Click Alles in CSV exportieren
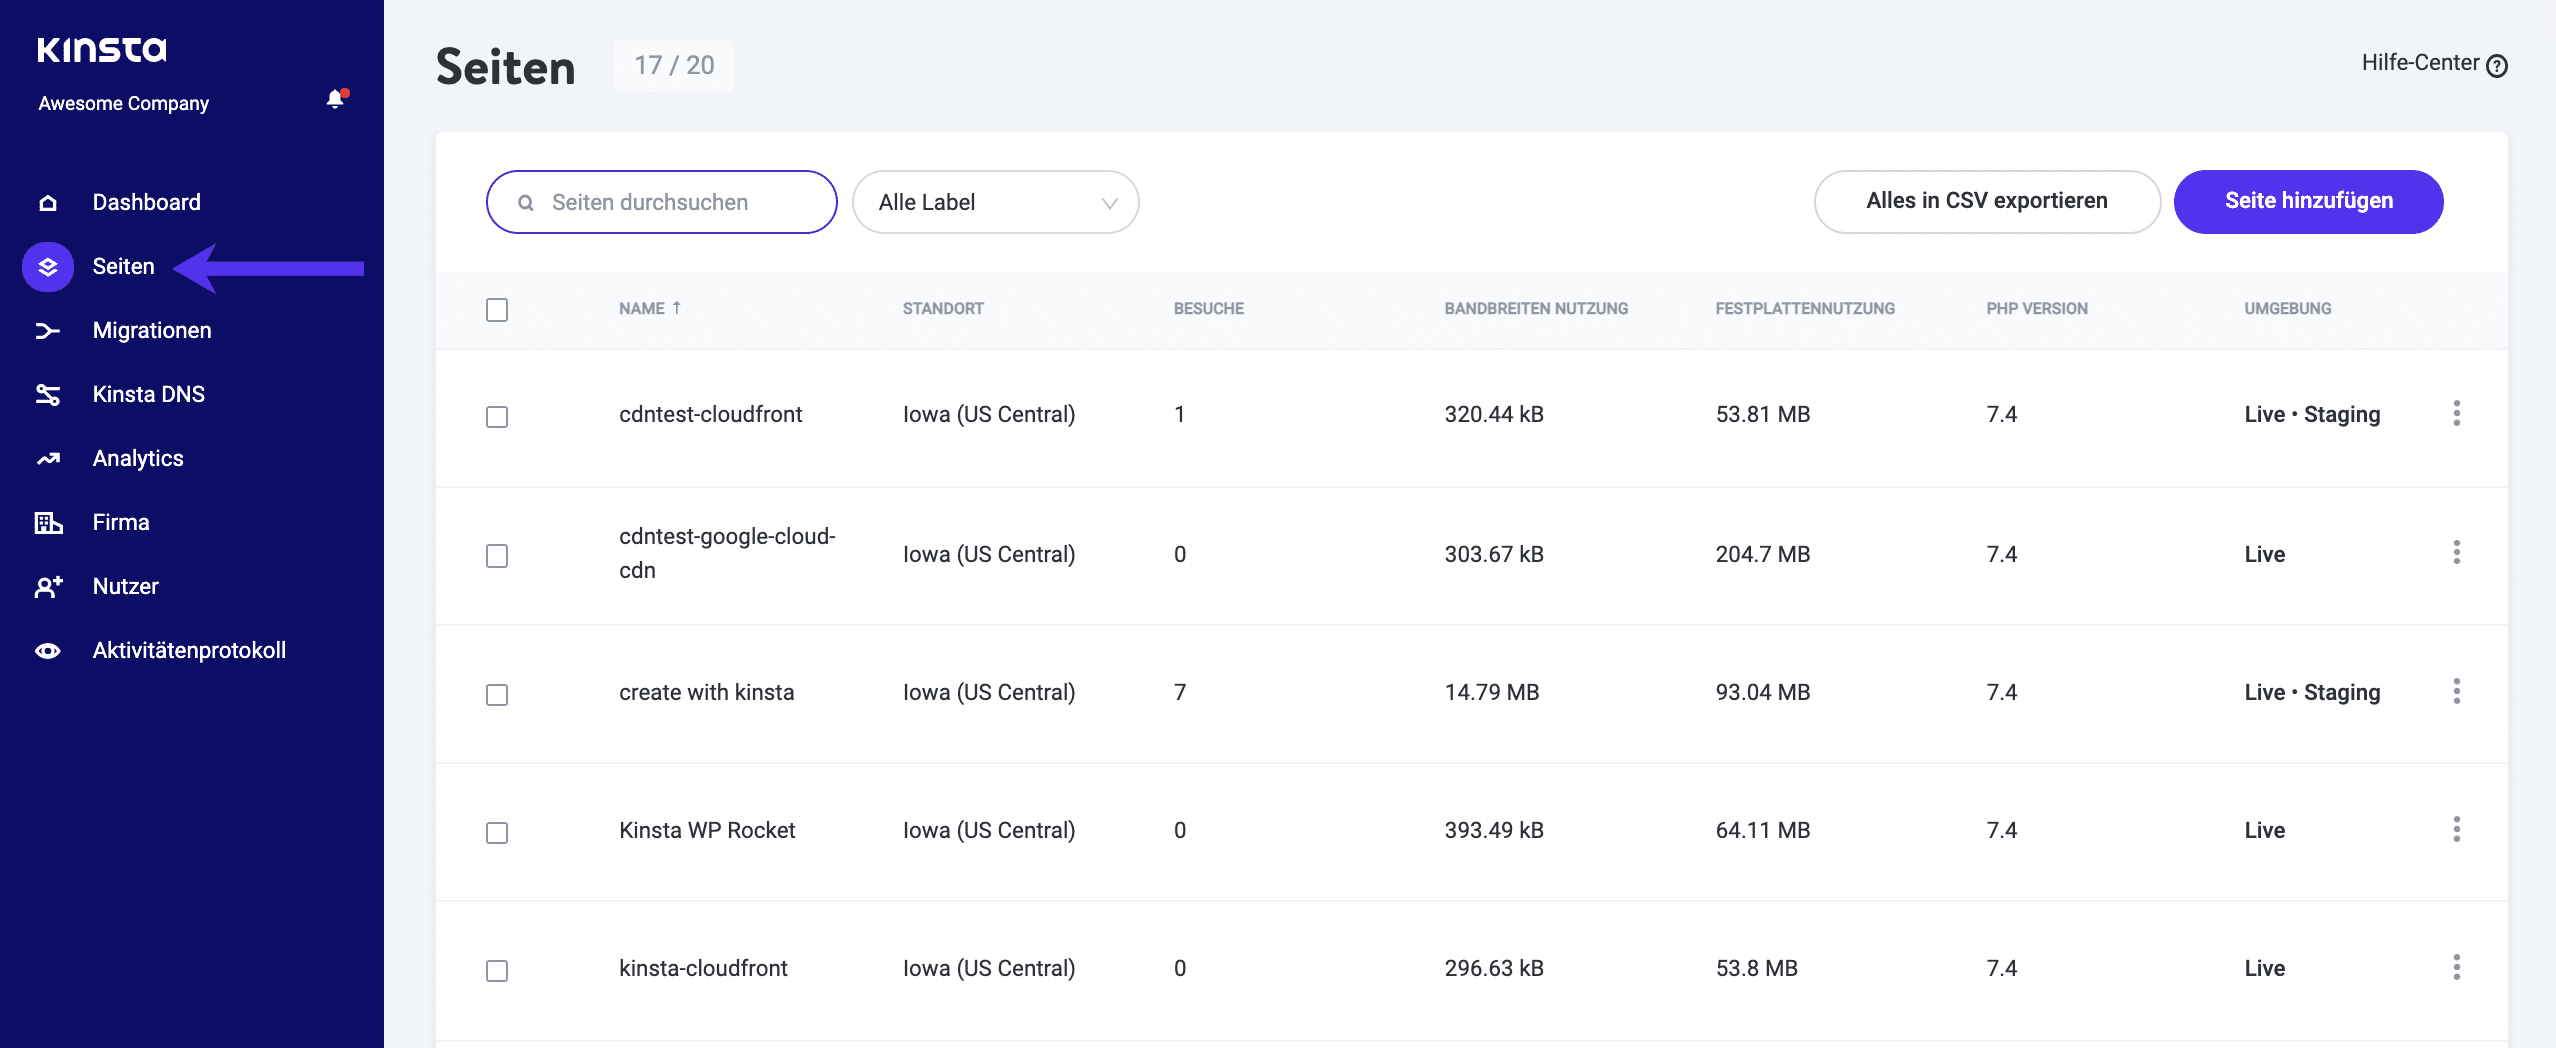2556x1048 pixels. (x=1987, y=201)
